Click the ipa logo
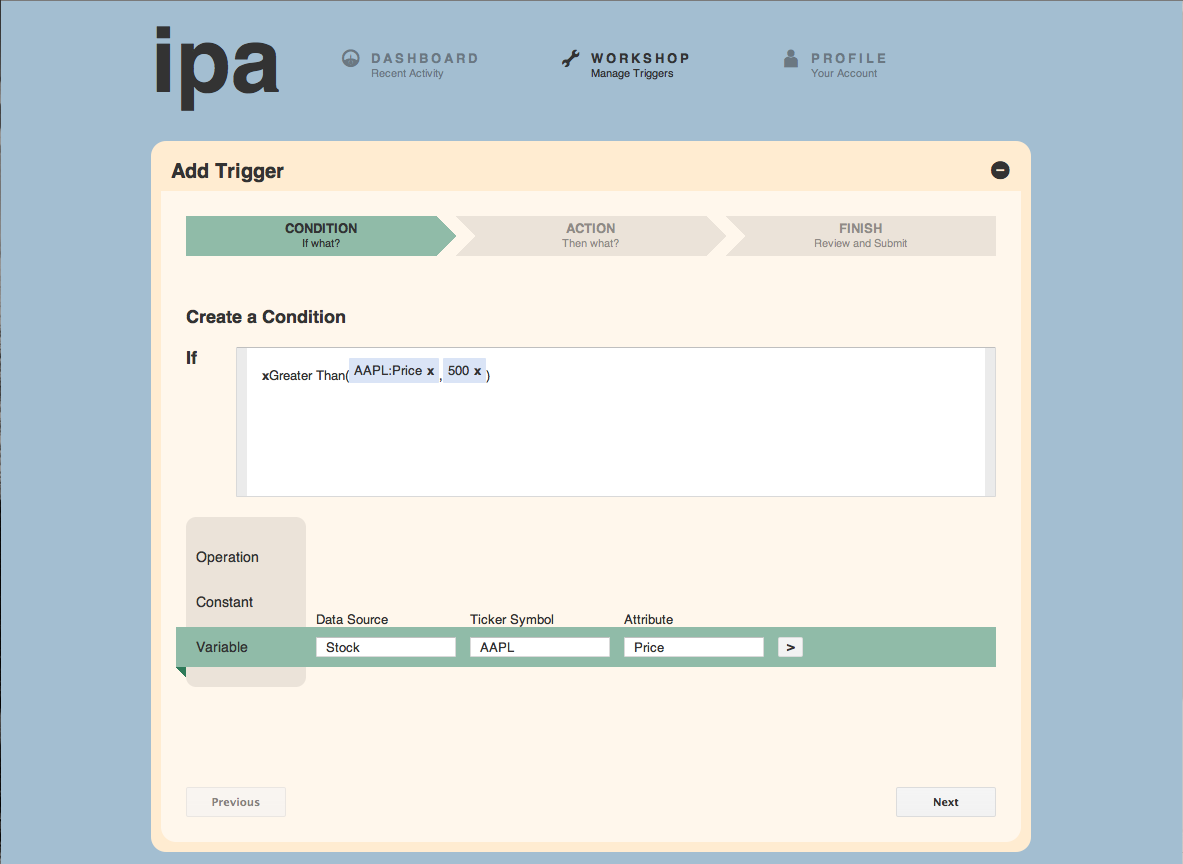 (217, 63)
